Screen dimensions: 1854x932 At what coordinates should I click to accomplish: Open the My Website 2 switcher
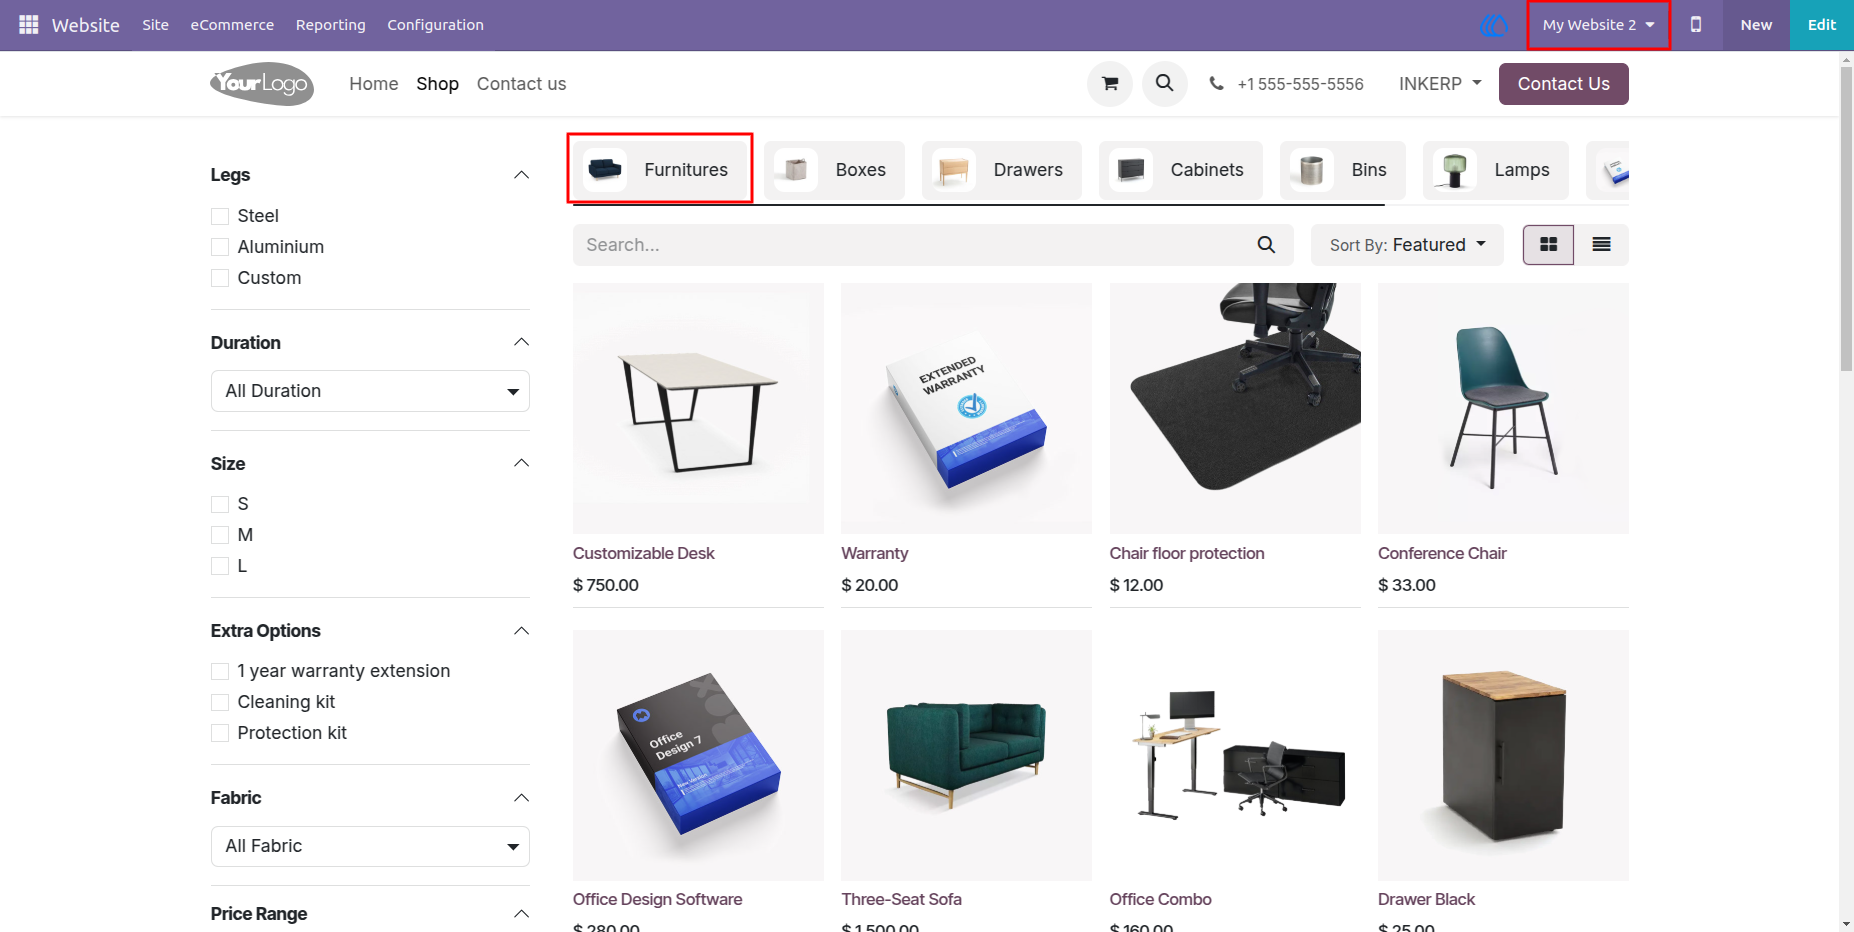pos(1598,25)
